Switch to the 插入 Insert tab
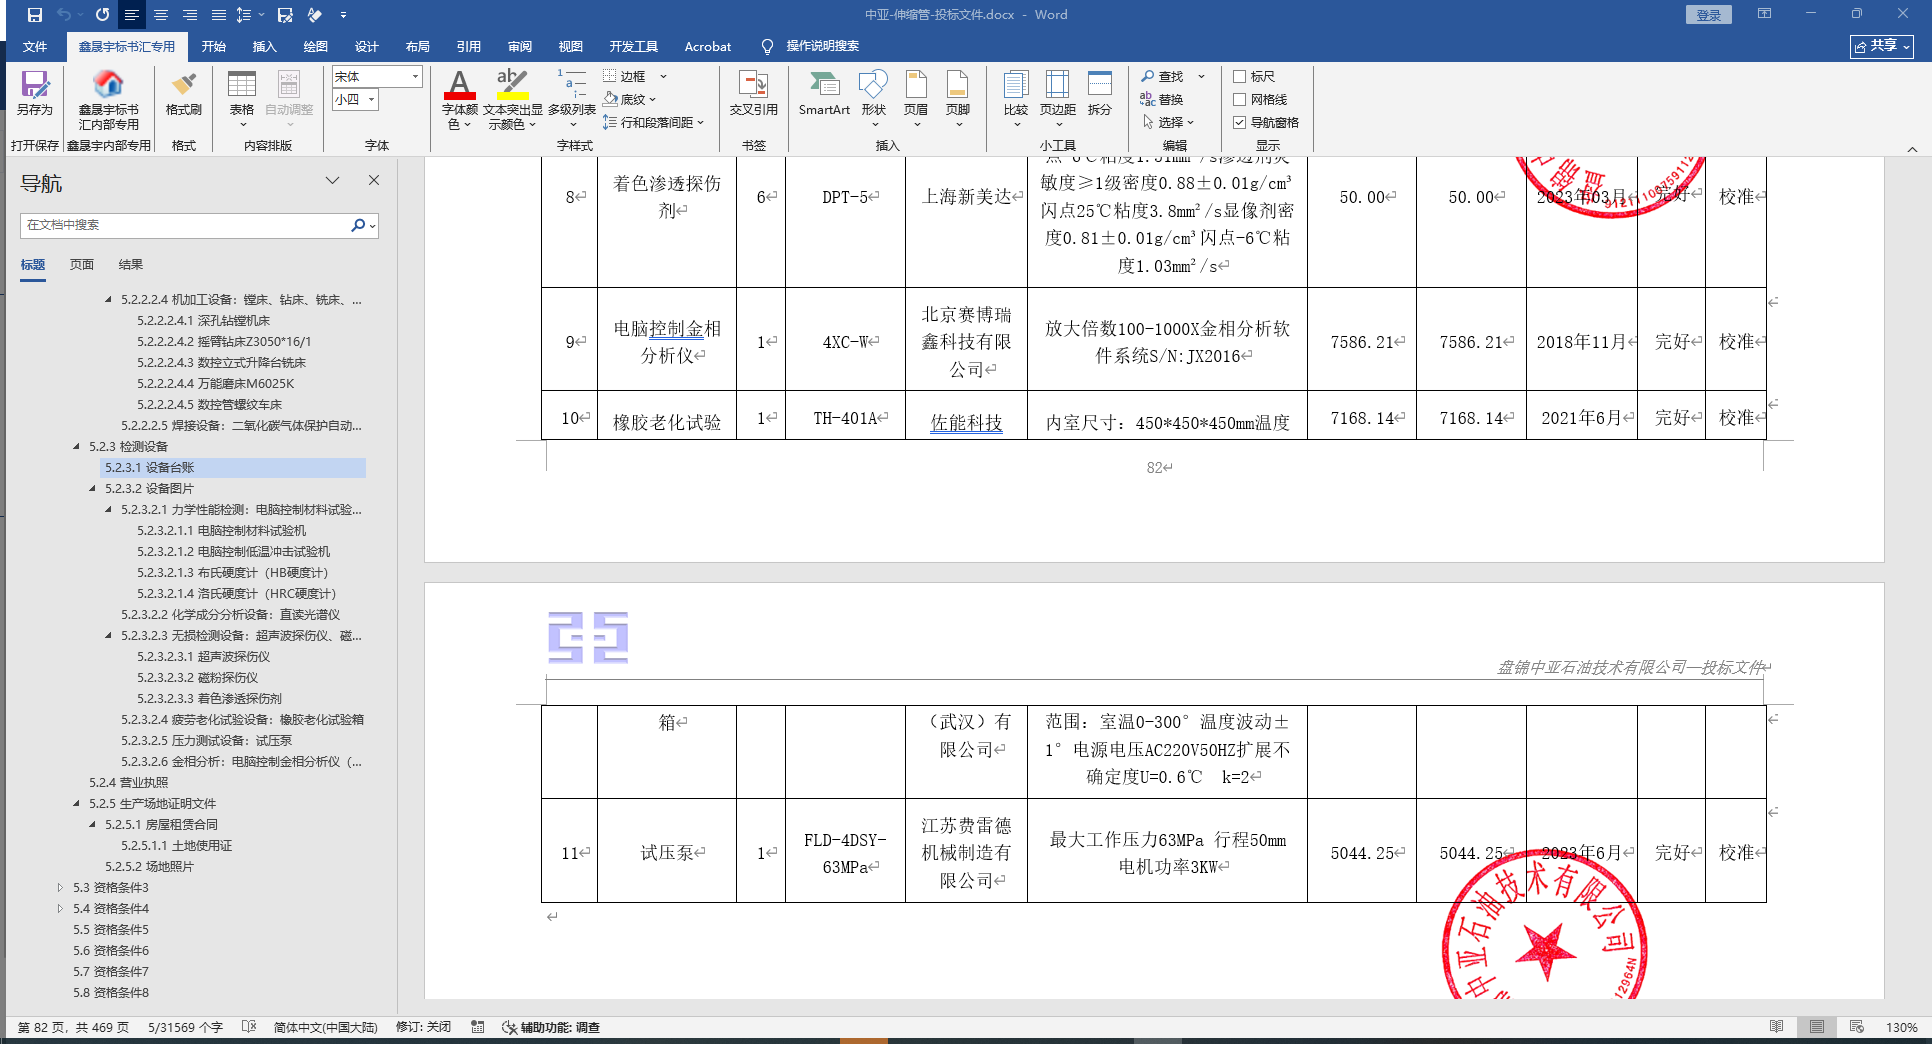1932x1044 pixels. (265, 46)
